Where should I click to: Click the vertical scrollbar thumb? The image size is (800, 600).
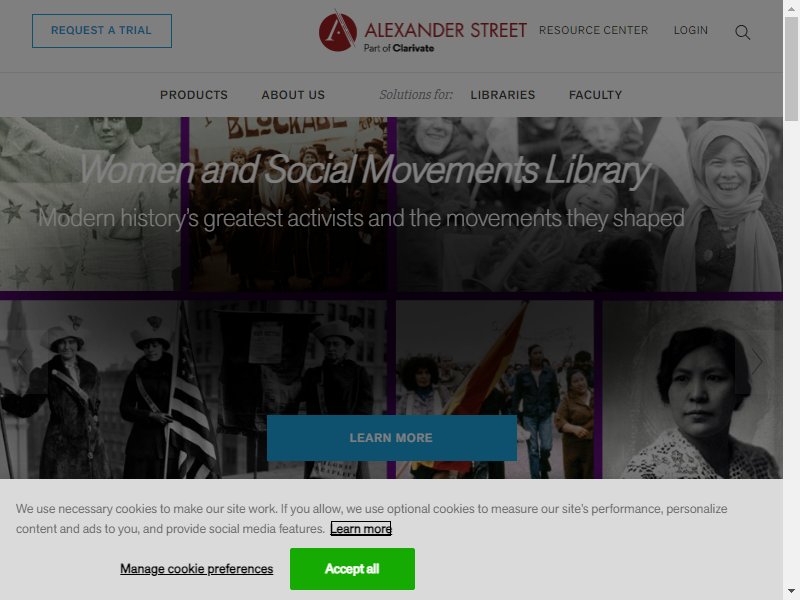pyautogui.click(x=791, y=69)
